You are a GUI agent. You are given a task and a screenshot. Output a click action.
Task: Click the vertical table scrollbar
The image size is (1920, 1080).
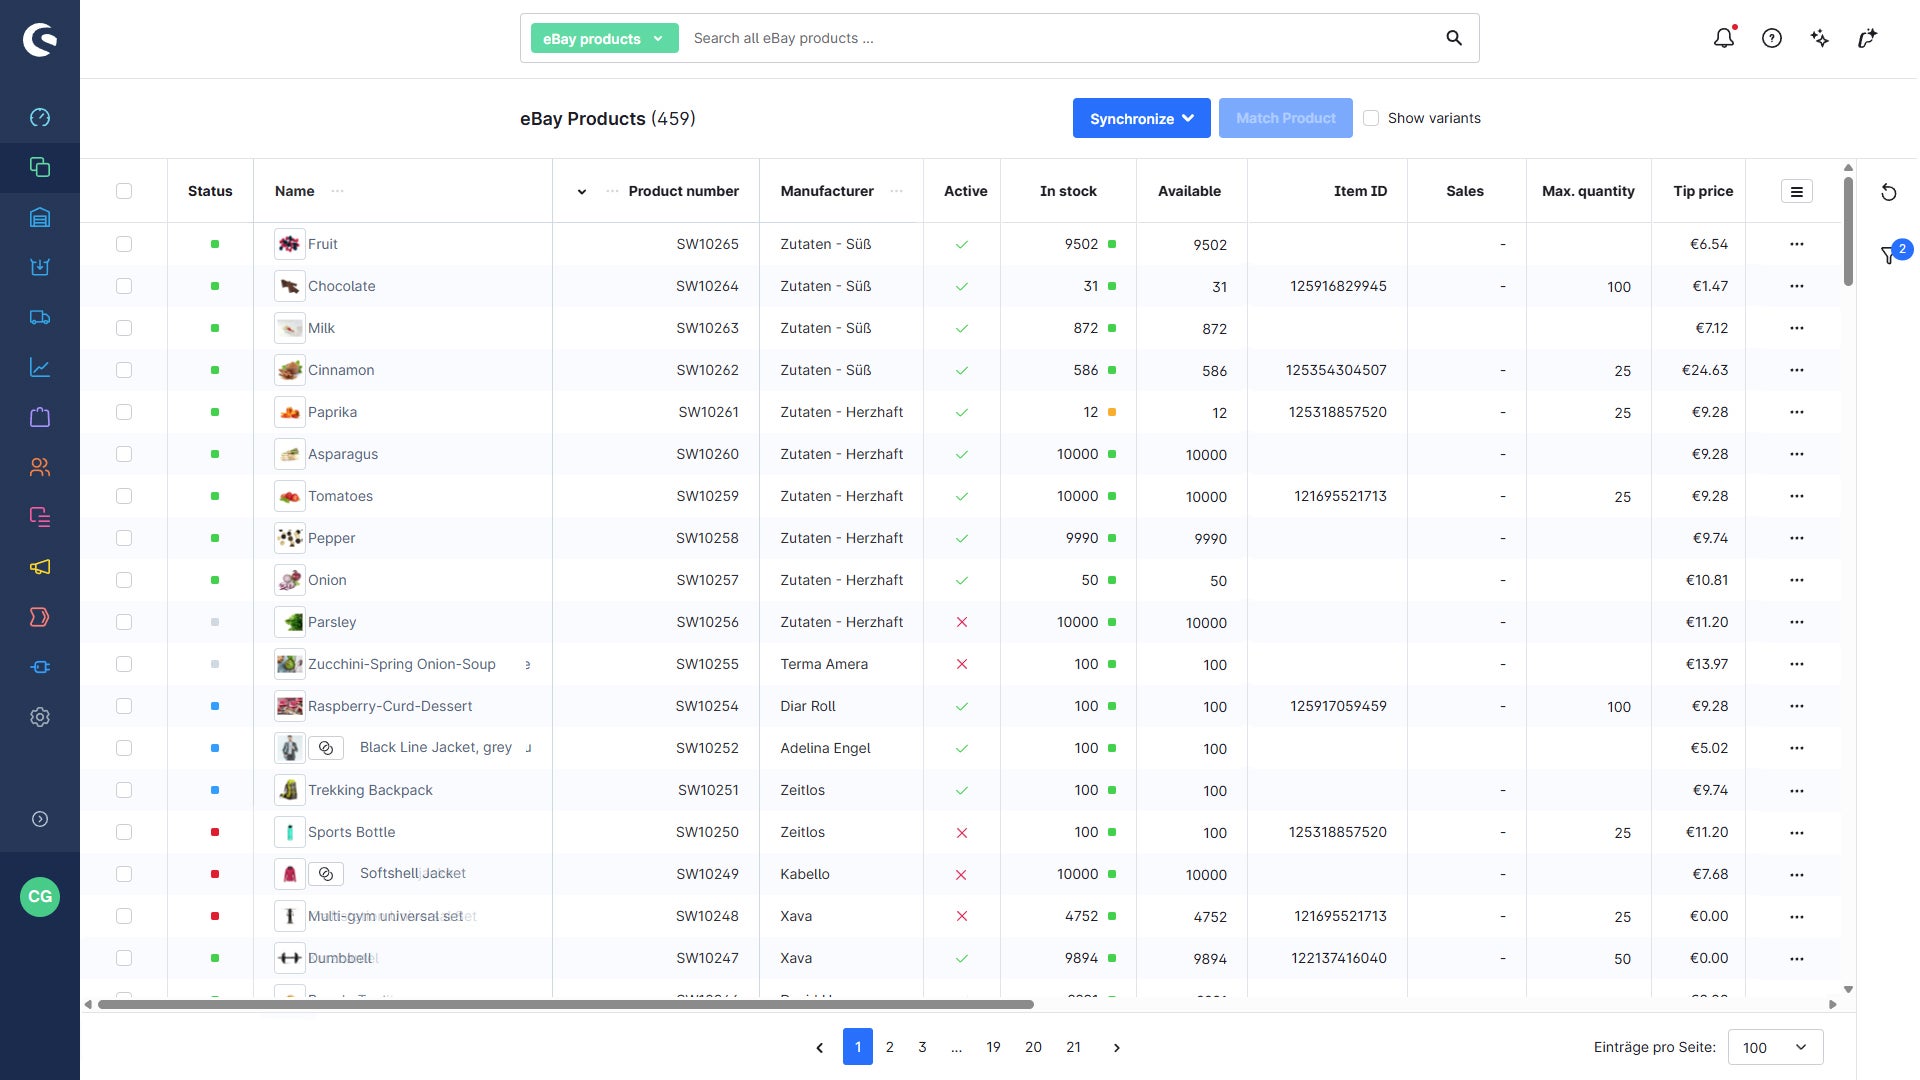coord(1848,230)
